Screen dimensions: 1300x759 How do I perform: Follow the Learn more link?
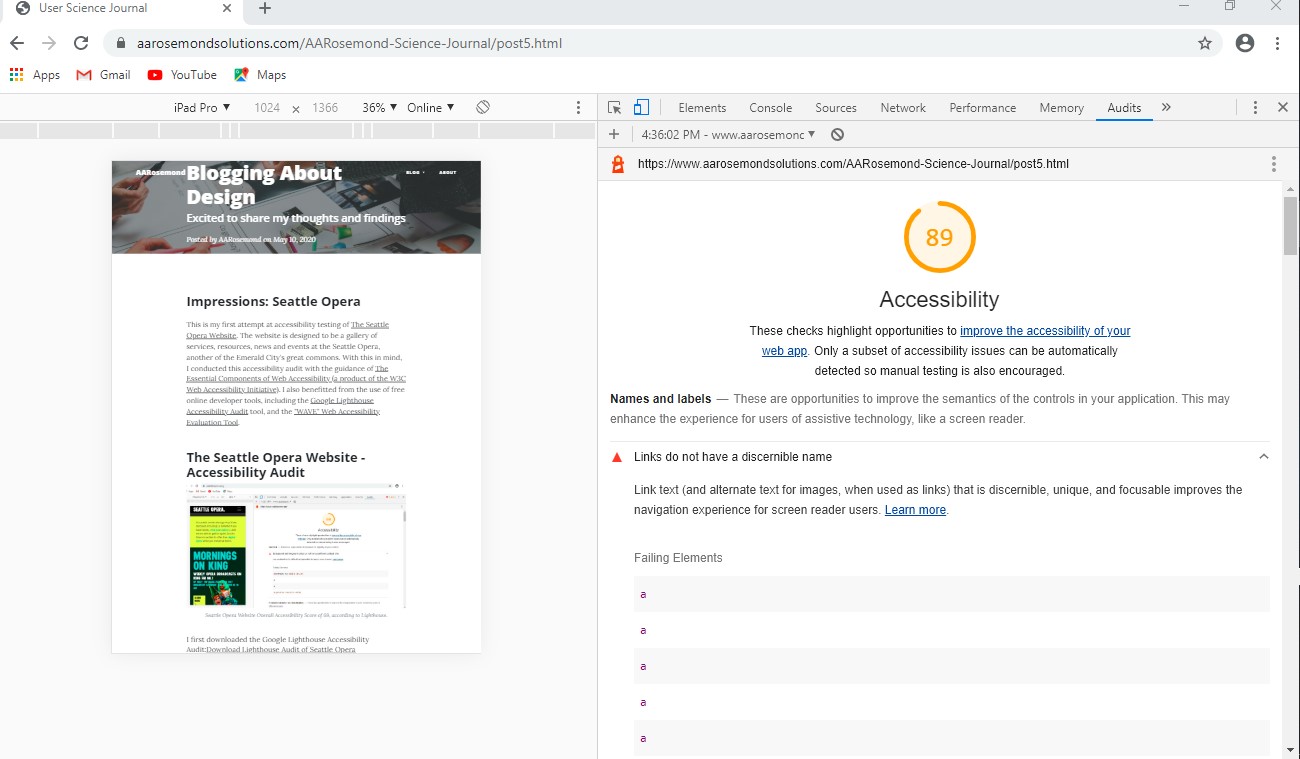914,510
